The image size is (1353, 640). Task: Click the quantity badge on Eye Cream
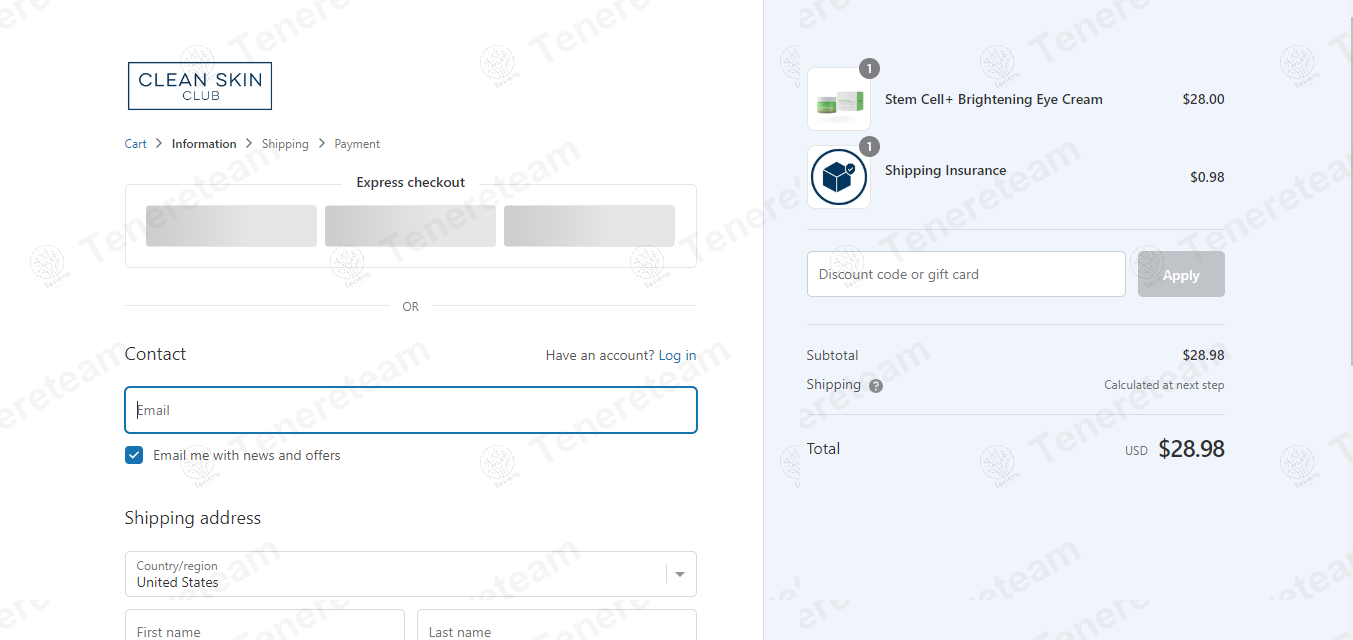(870, 69)
